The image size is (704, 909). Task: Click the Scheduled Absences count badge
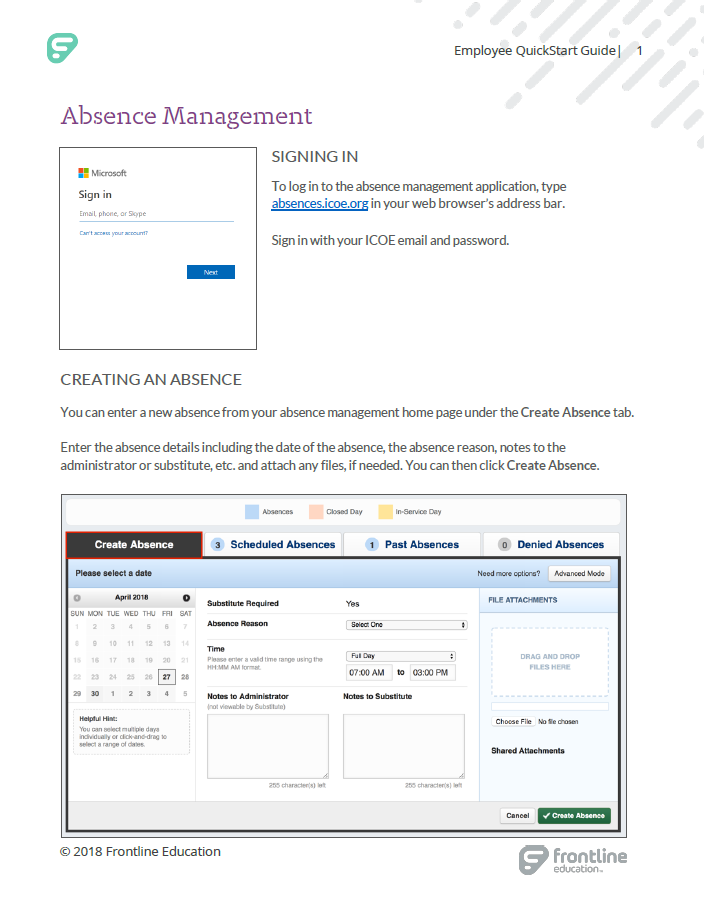click(217, 545)
